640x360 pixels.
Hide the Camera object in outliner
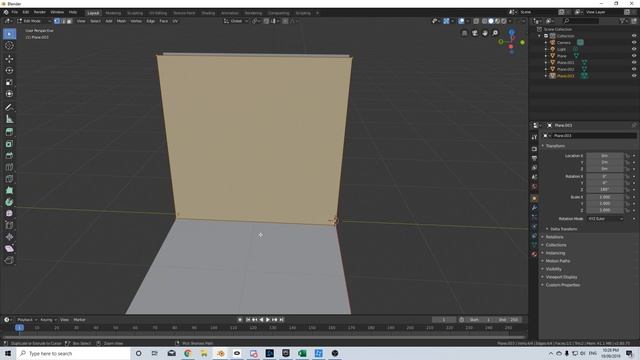coord(634,42)
